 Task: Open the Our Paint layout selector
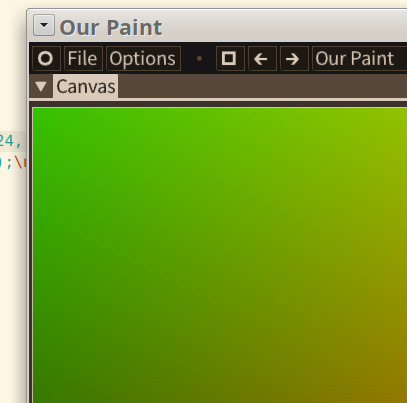tap(359, 59)
